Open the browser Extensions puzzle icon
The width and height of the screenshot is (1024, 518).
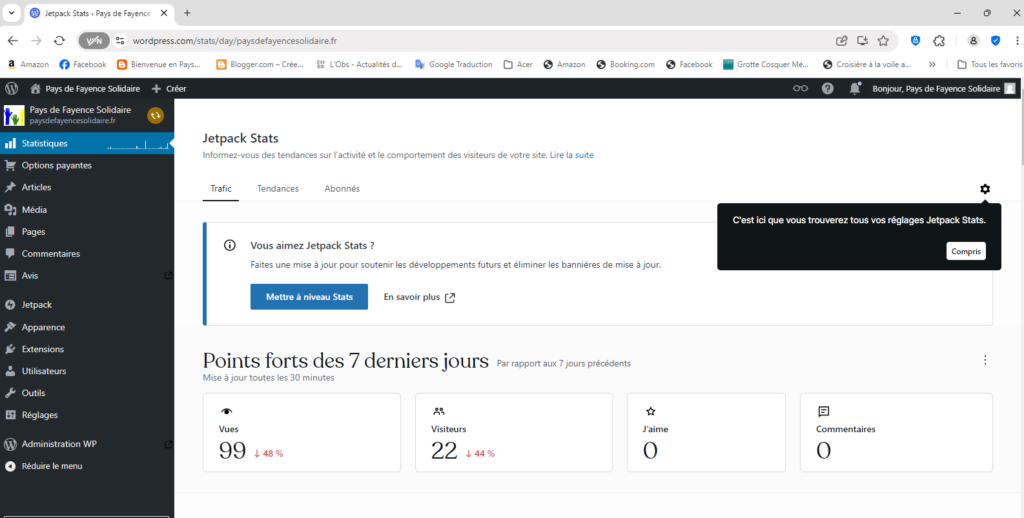(x=939, y=41)
